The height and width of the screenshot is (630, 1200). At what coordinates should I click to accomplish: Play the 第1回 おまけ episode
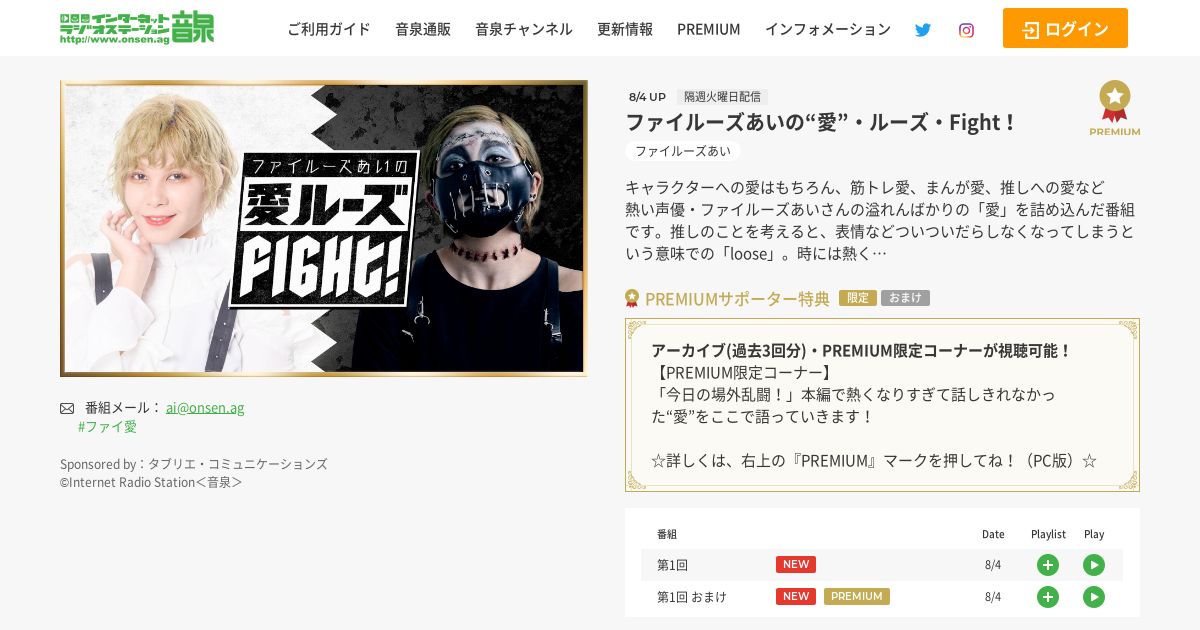pos(1094,597)
